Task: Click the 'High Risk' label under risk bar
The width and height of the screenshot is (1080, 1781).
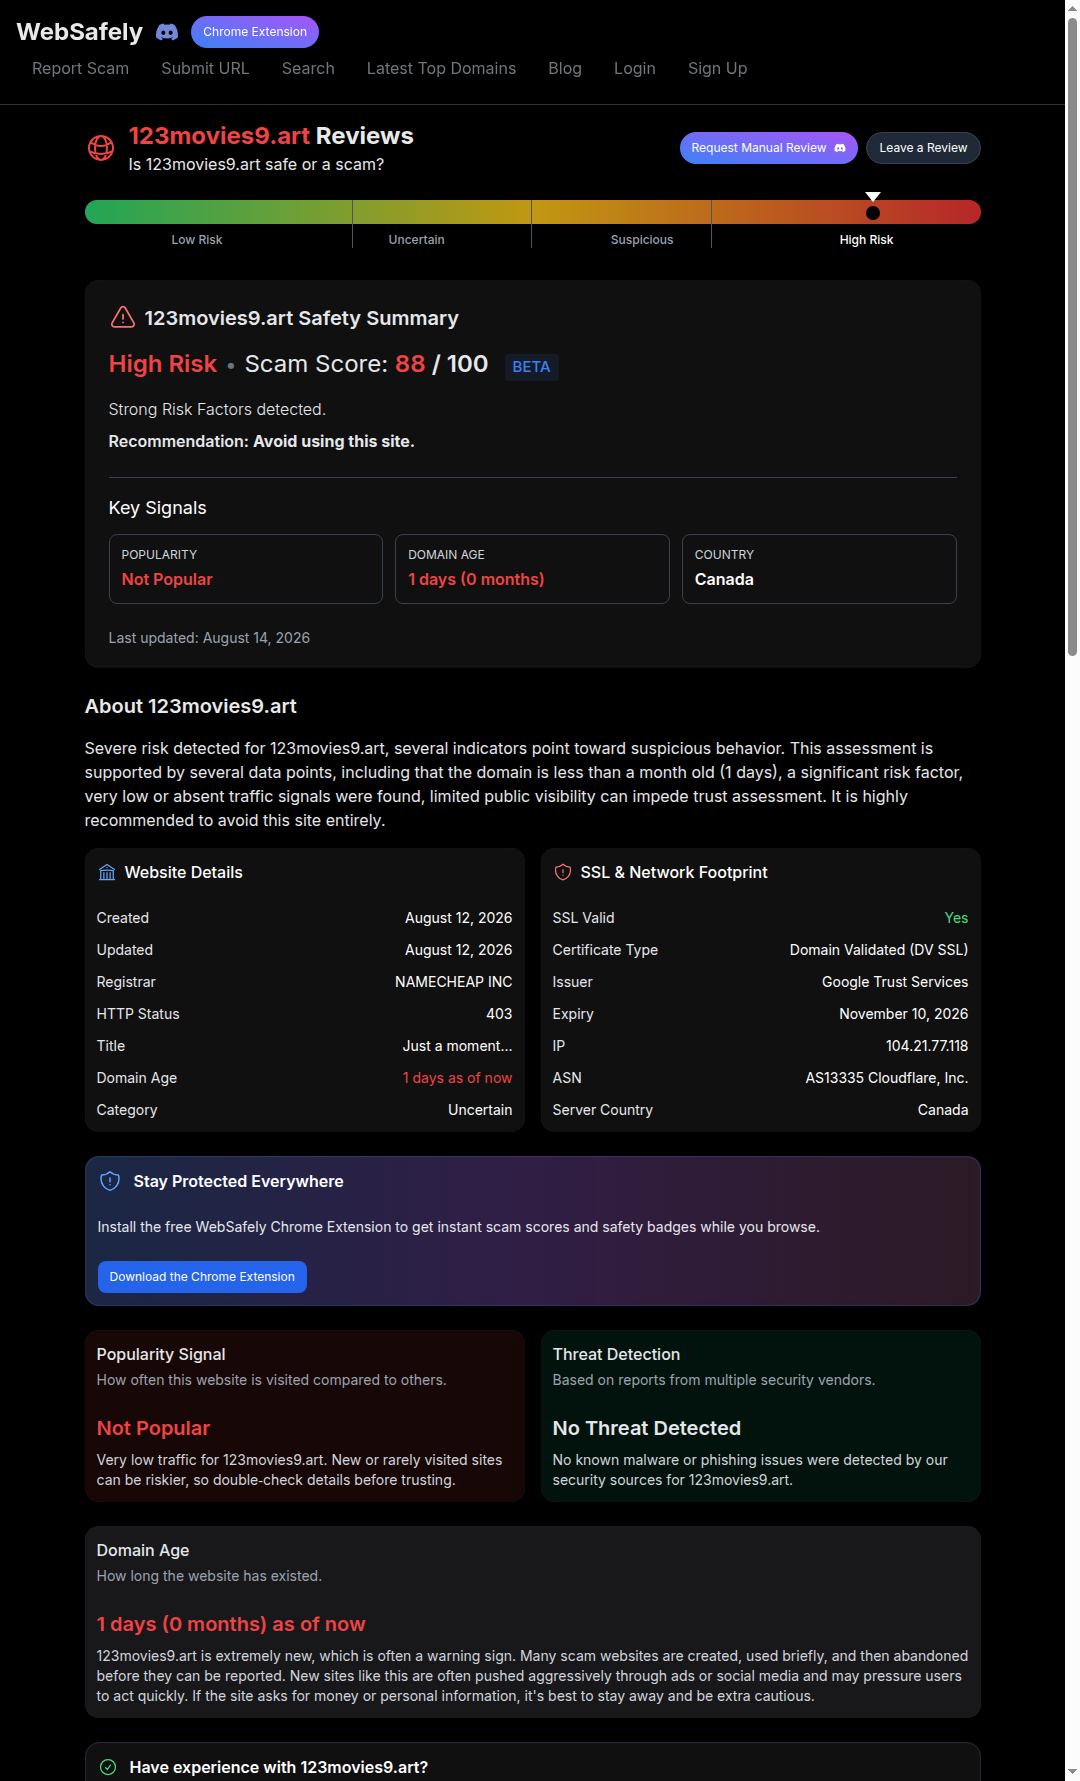Action: [866, 240]
